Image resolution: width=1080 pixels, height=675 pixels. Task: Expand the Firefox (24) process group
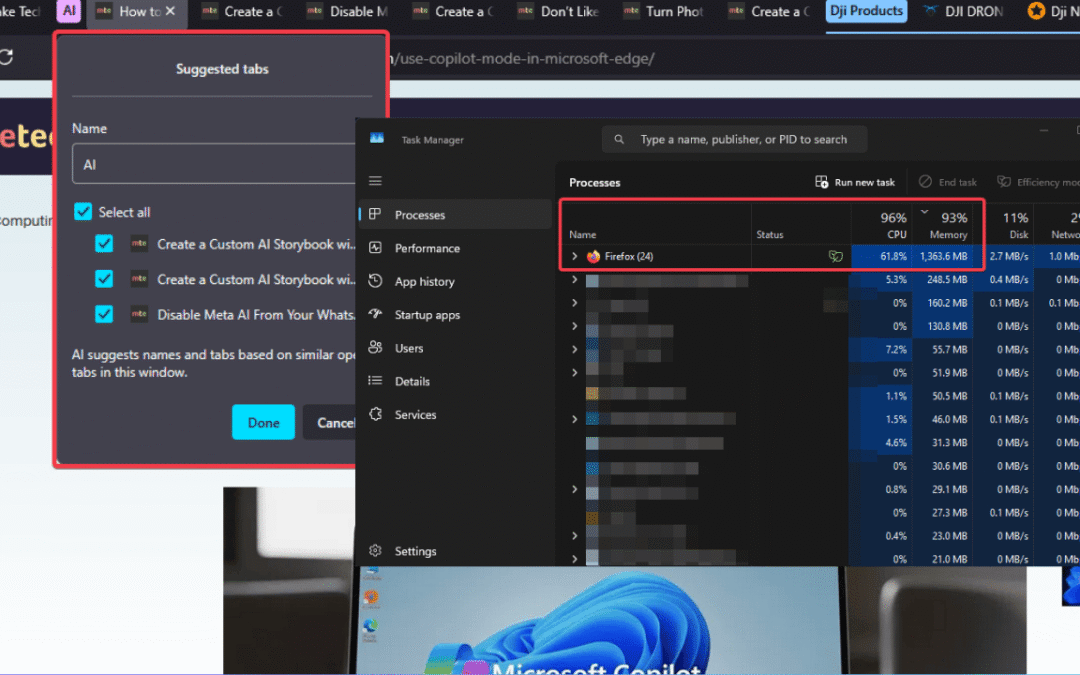[x=576, y=256]
